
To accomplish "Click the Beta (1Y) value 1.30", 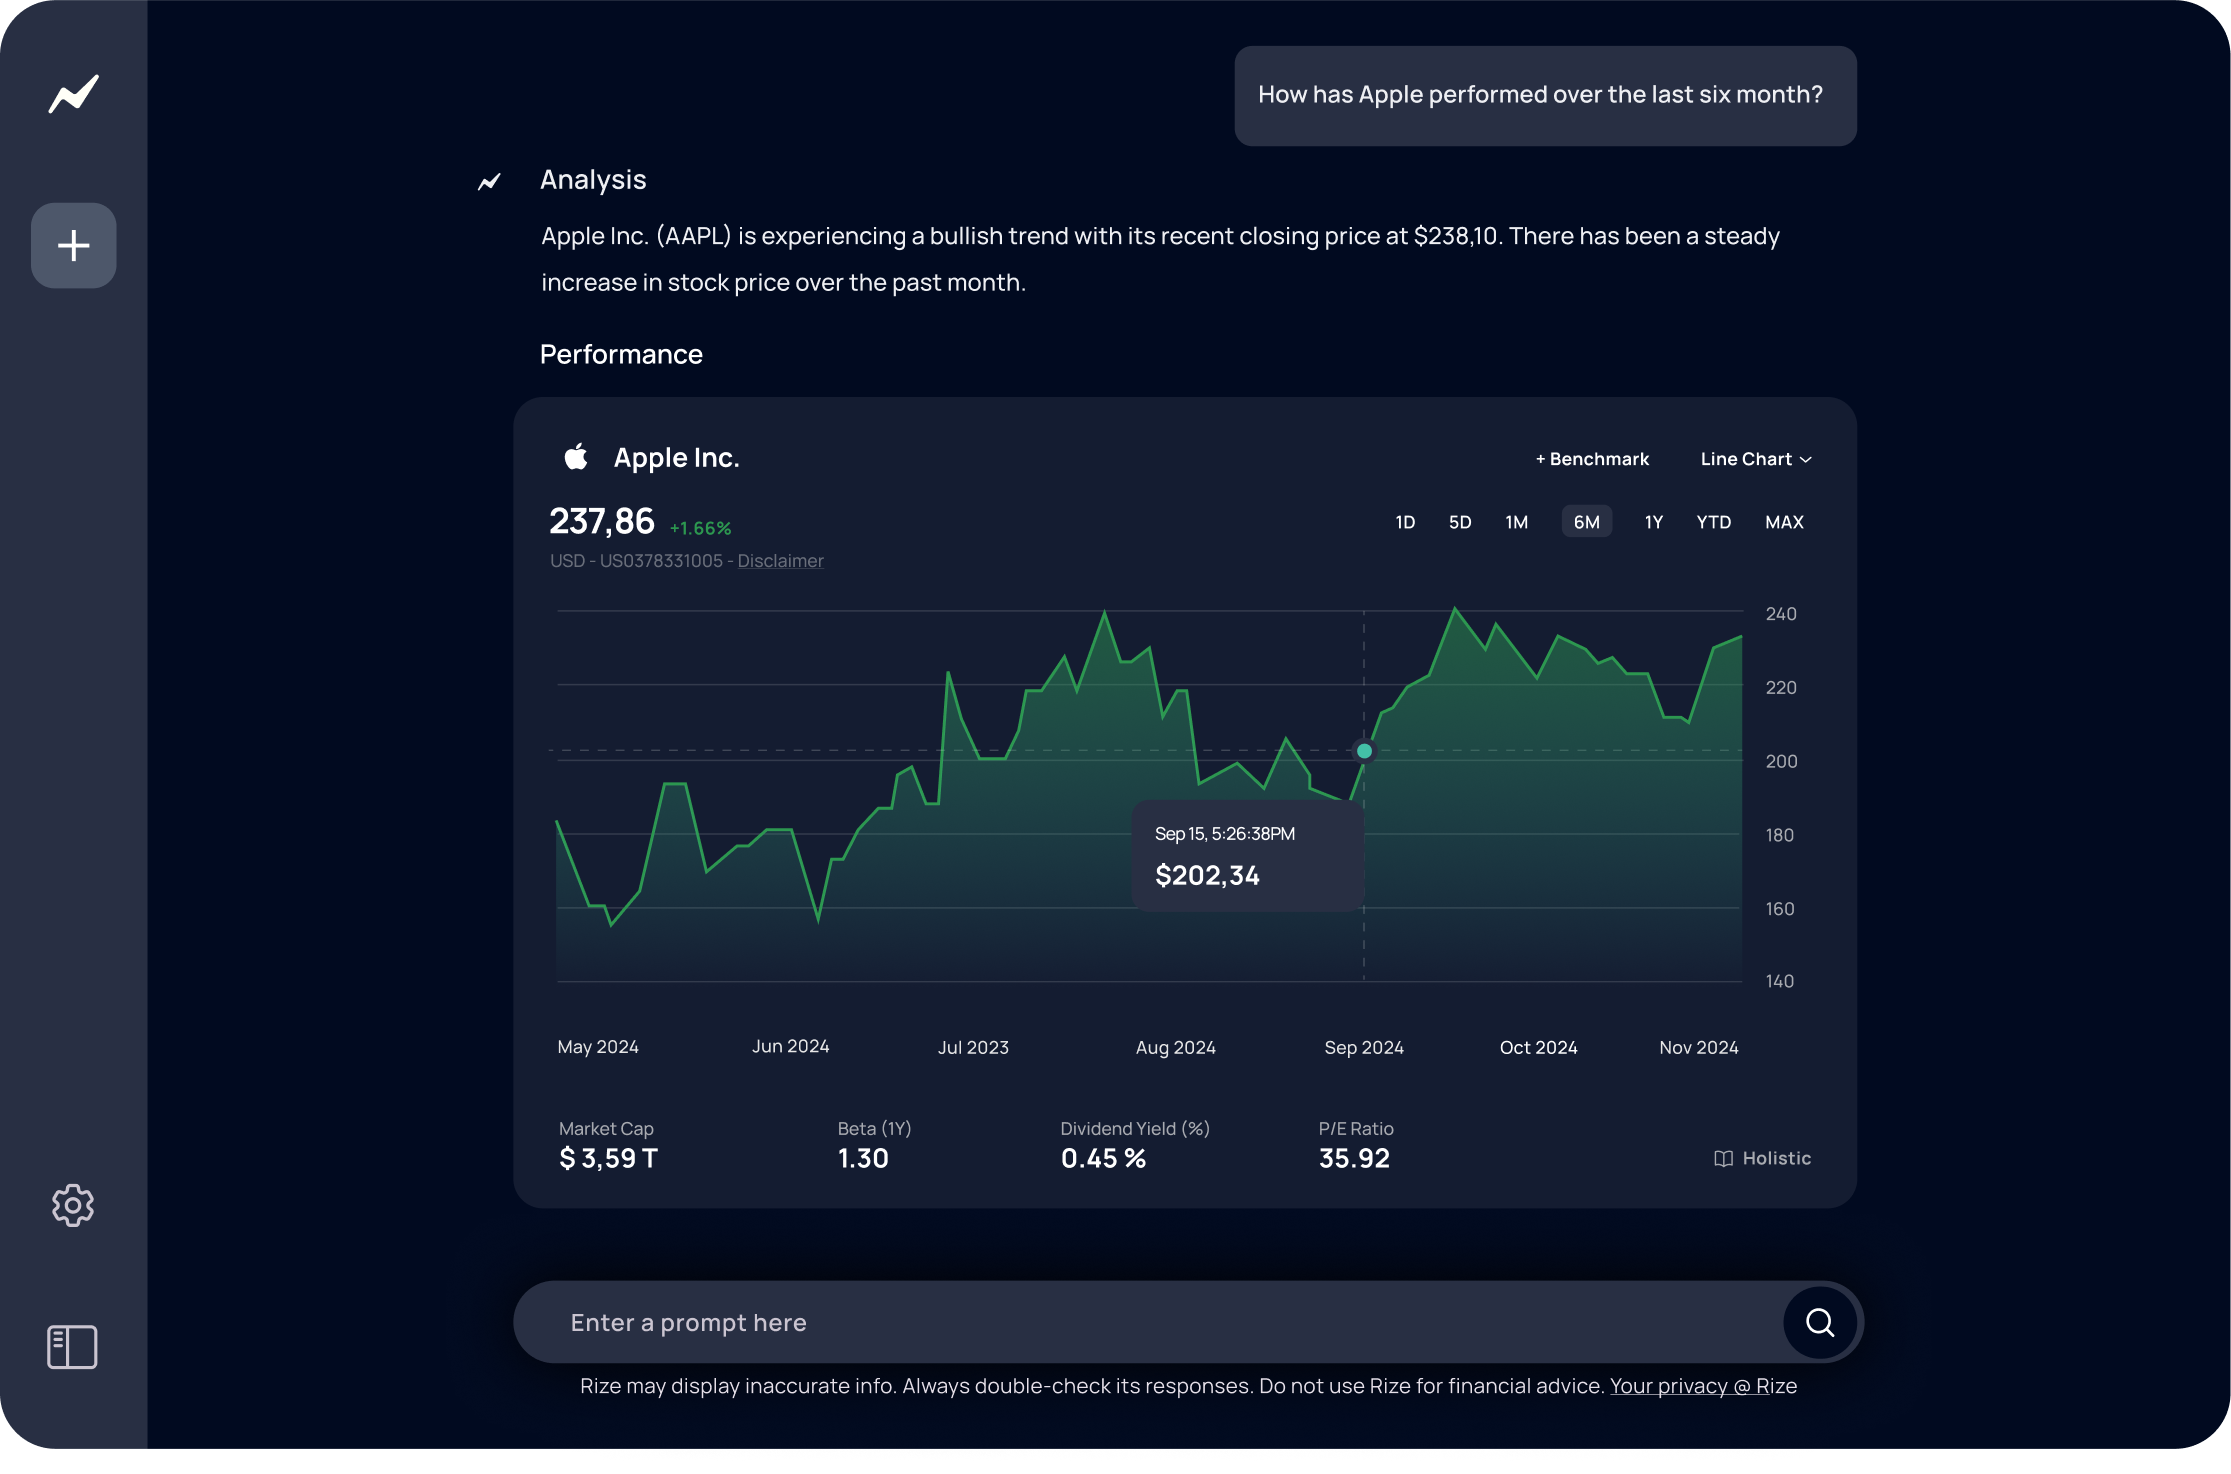I will click(x=863, y=1159).
